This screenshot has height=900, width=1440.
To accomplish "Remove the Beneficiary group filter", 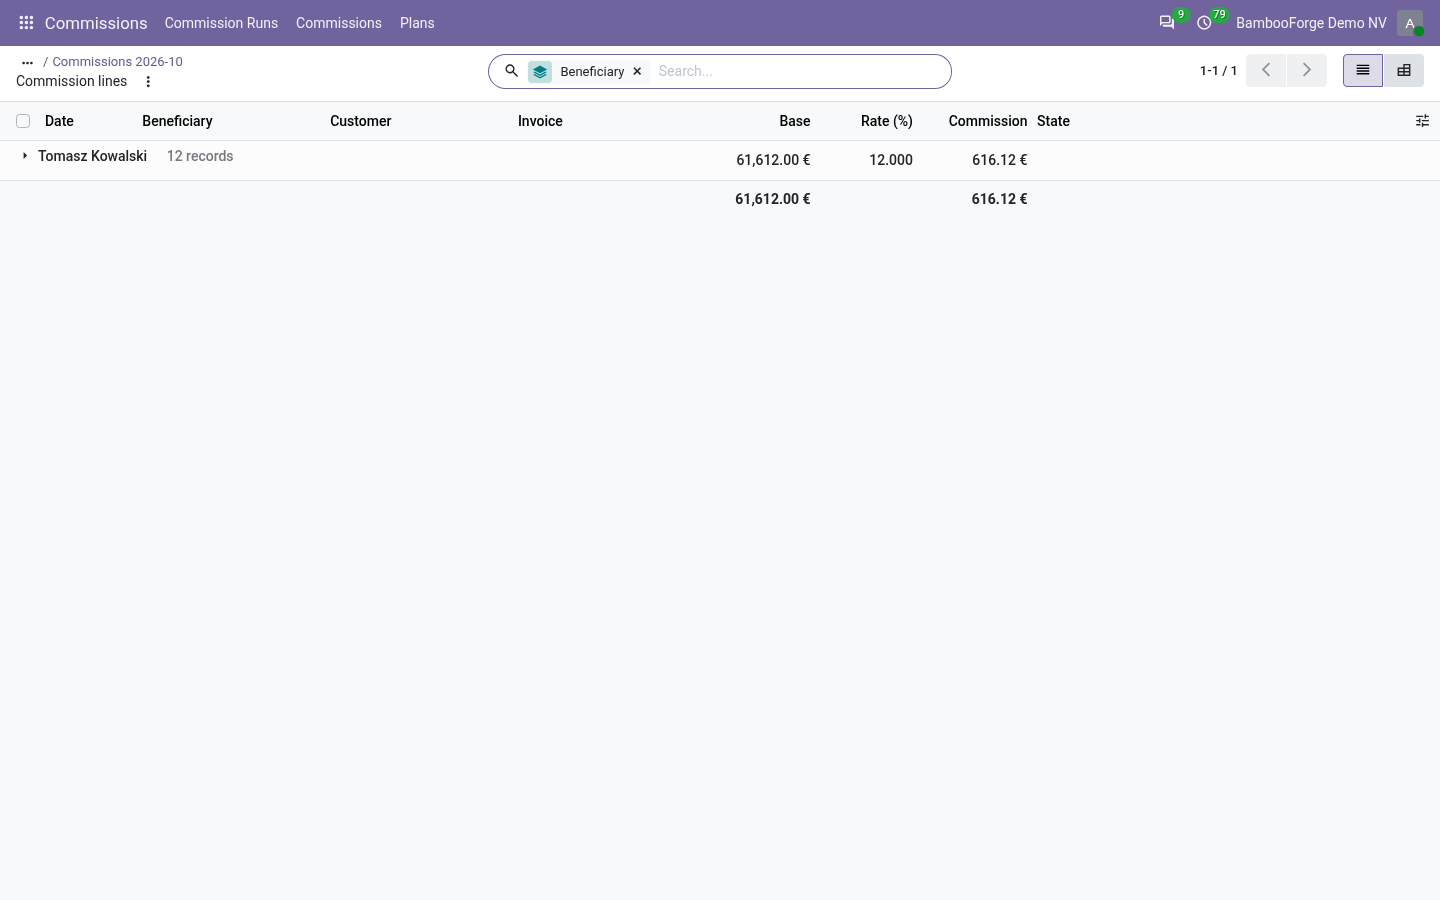I will coord(637,72).
